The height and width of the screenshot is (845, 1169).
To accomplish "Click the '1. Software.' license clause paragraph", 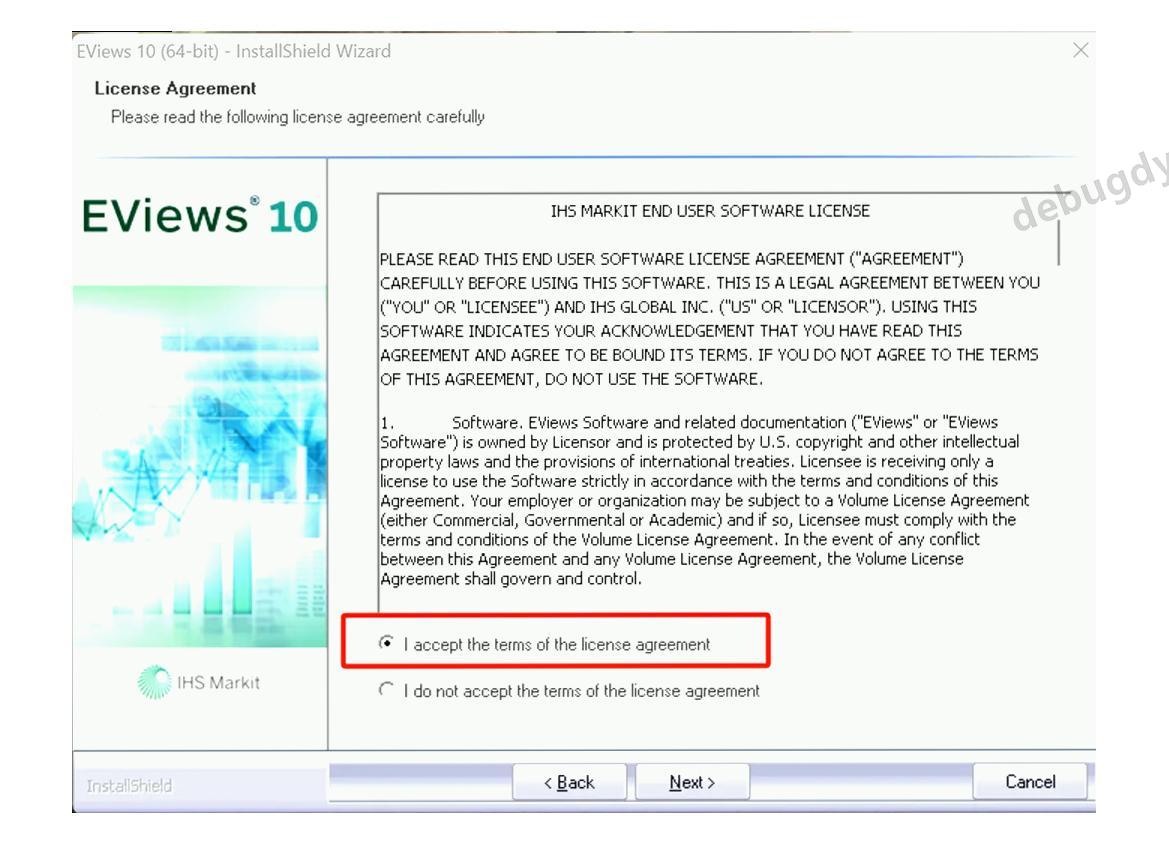I will [x=705, y=500].
